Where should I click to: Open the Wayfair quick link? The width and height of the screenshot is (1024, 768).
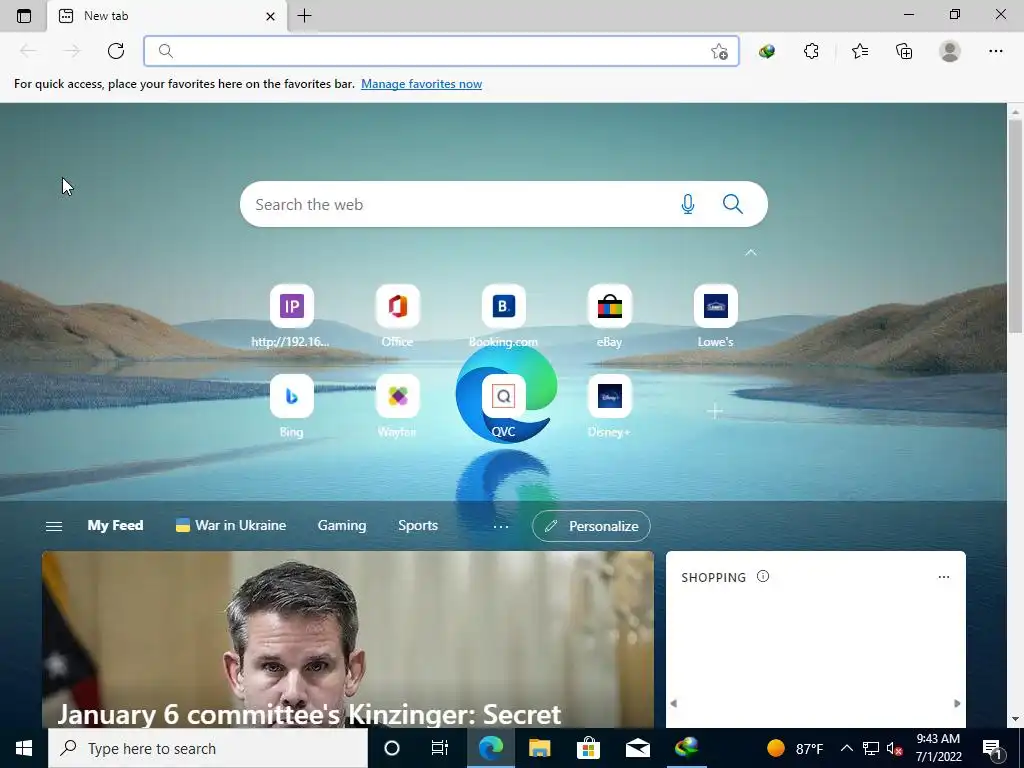point(397,406)
